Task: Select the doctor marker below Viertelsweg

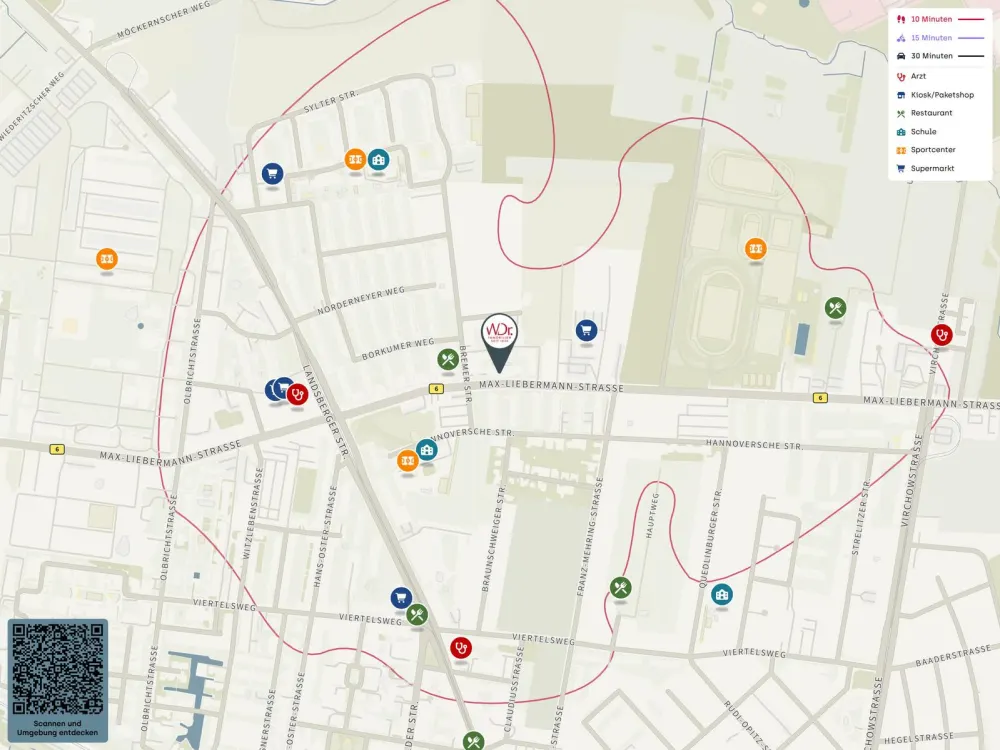Action: (x=460, y=648)
